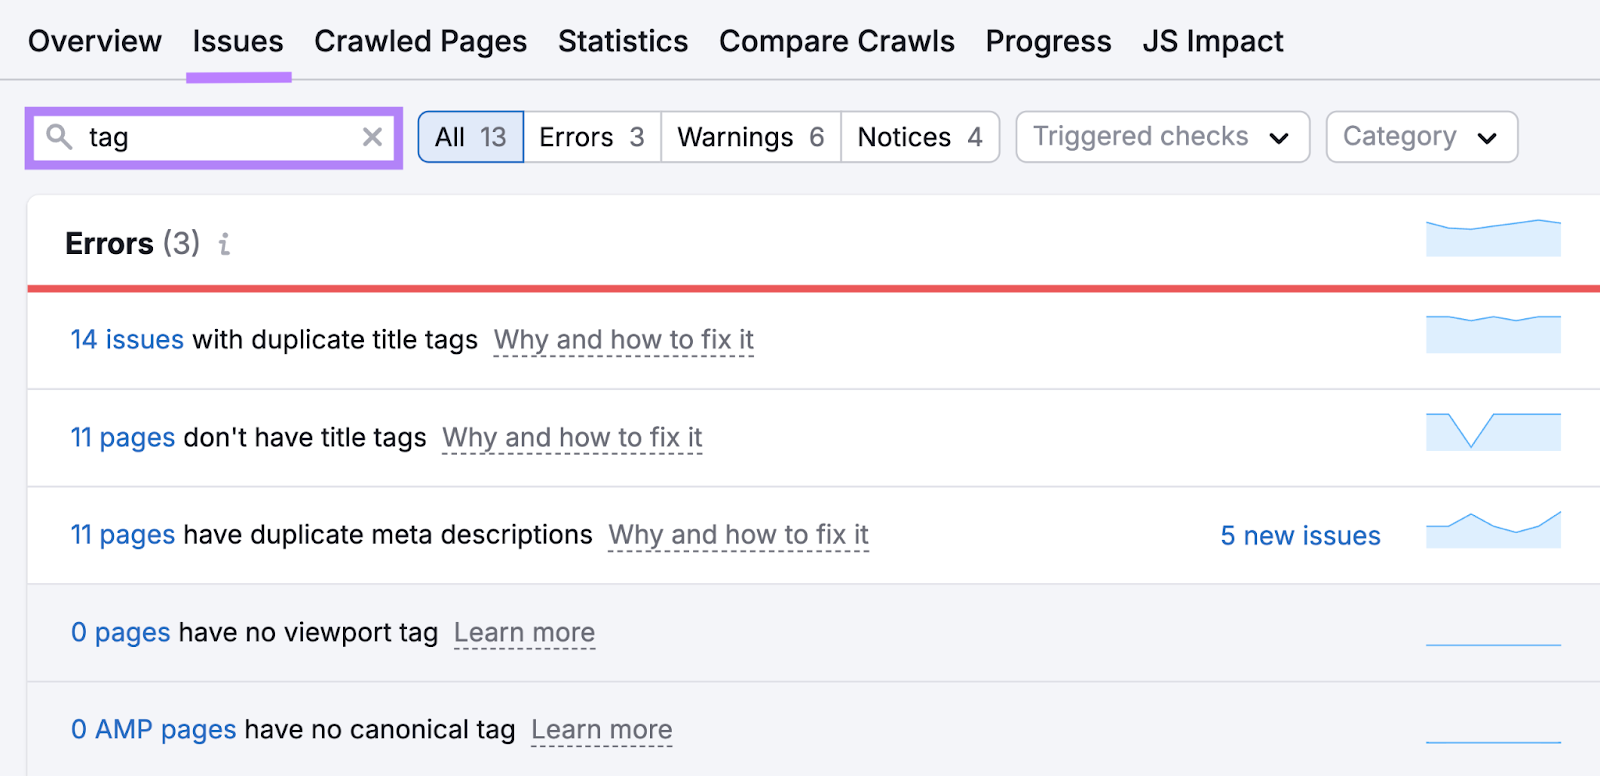Open 5 new issues for meta descriptions
Image resolution: width=1600 pixels, height=776 pixels.
click(1298, 535)
